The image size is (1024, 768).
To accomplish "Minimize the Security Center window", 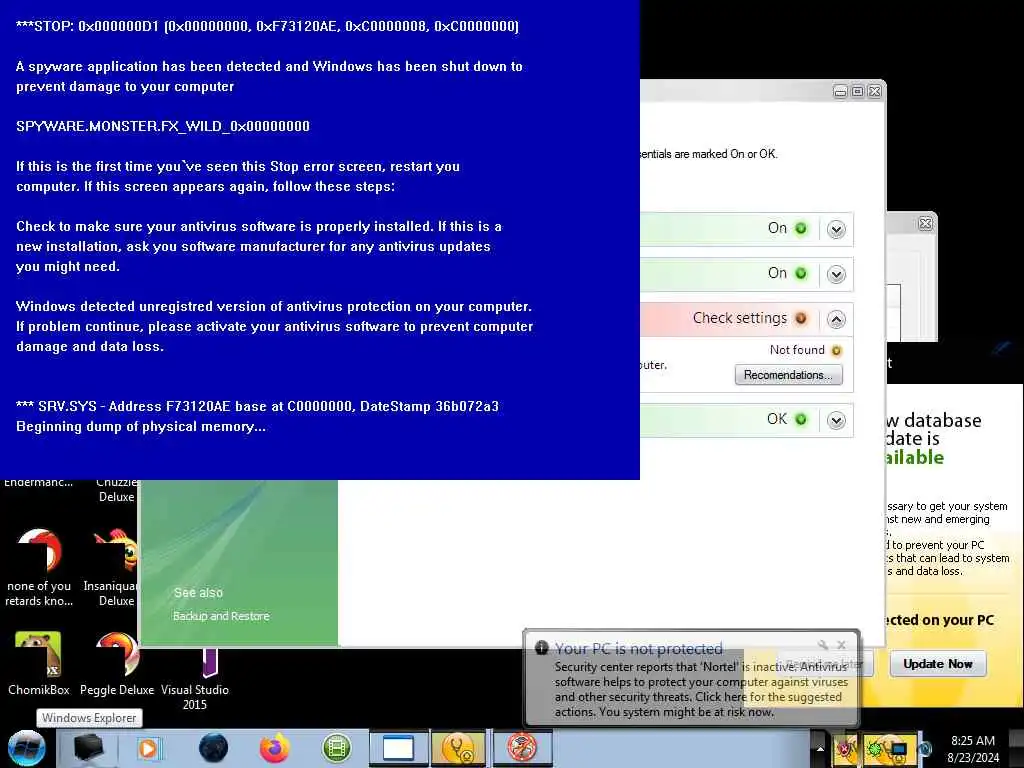I will coord(840,91).
